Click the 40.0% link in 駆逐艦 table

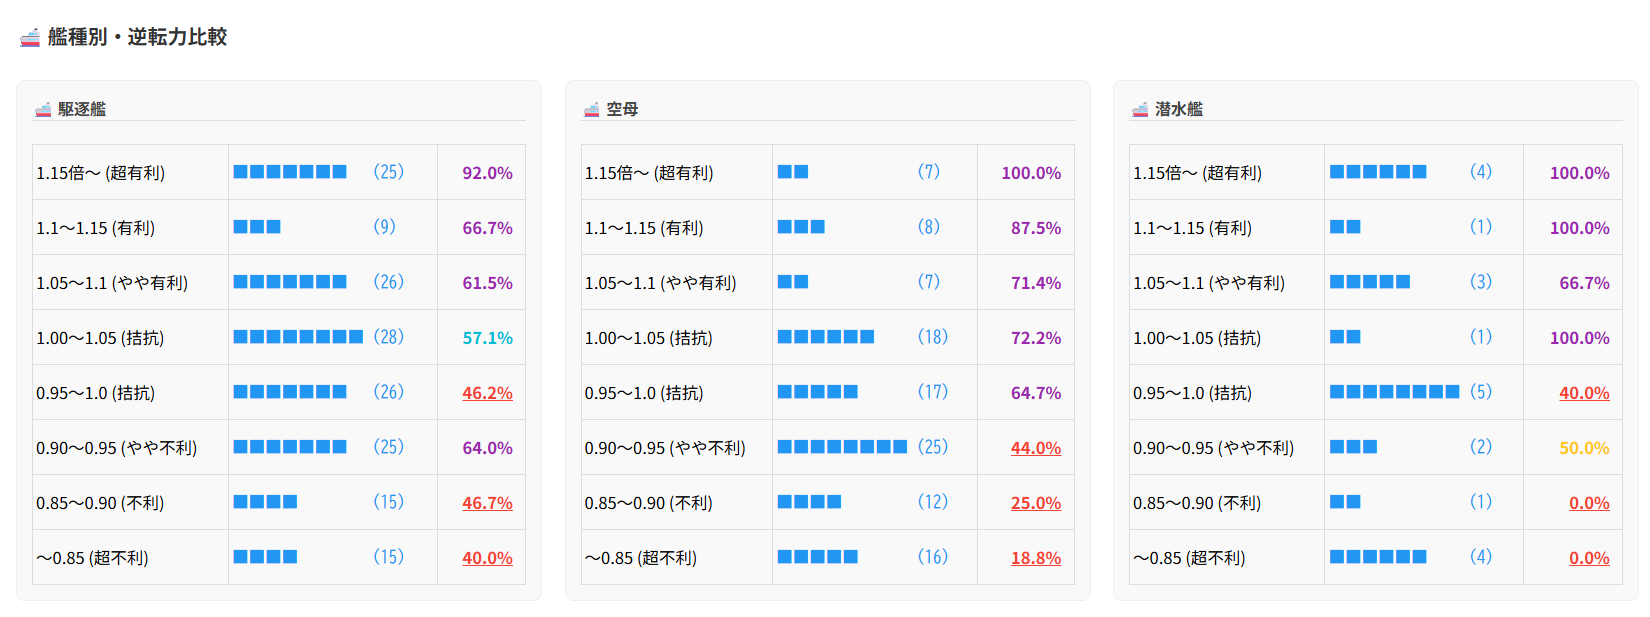[487, 558]
